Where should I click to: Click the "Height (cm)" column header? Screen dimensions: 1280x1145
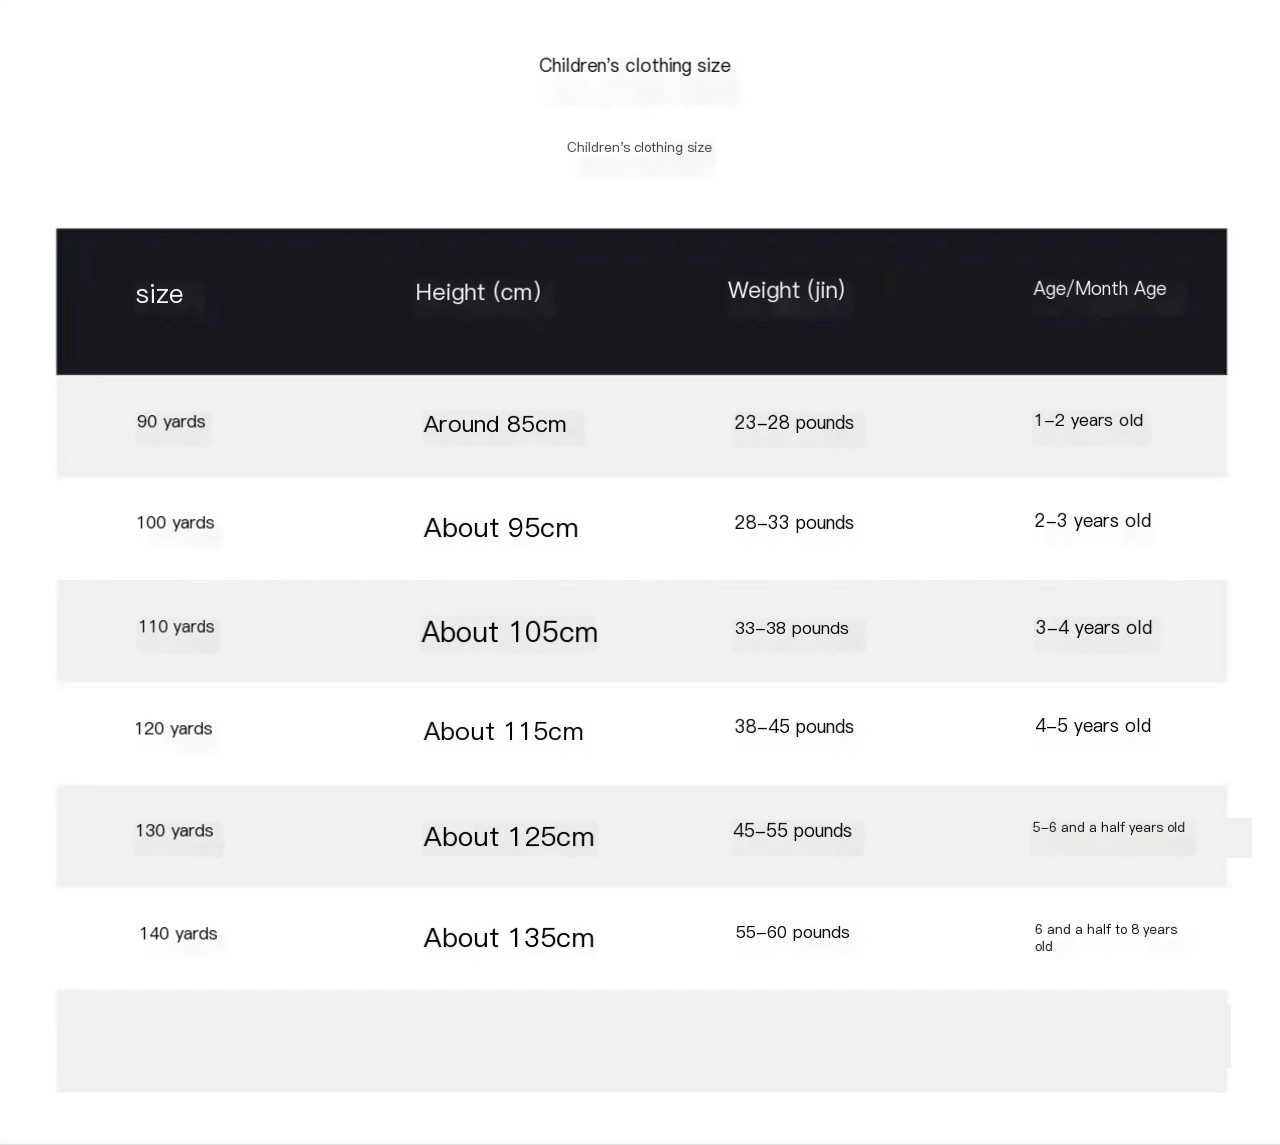(478, 292)
